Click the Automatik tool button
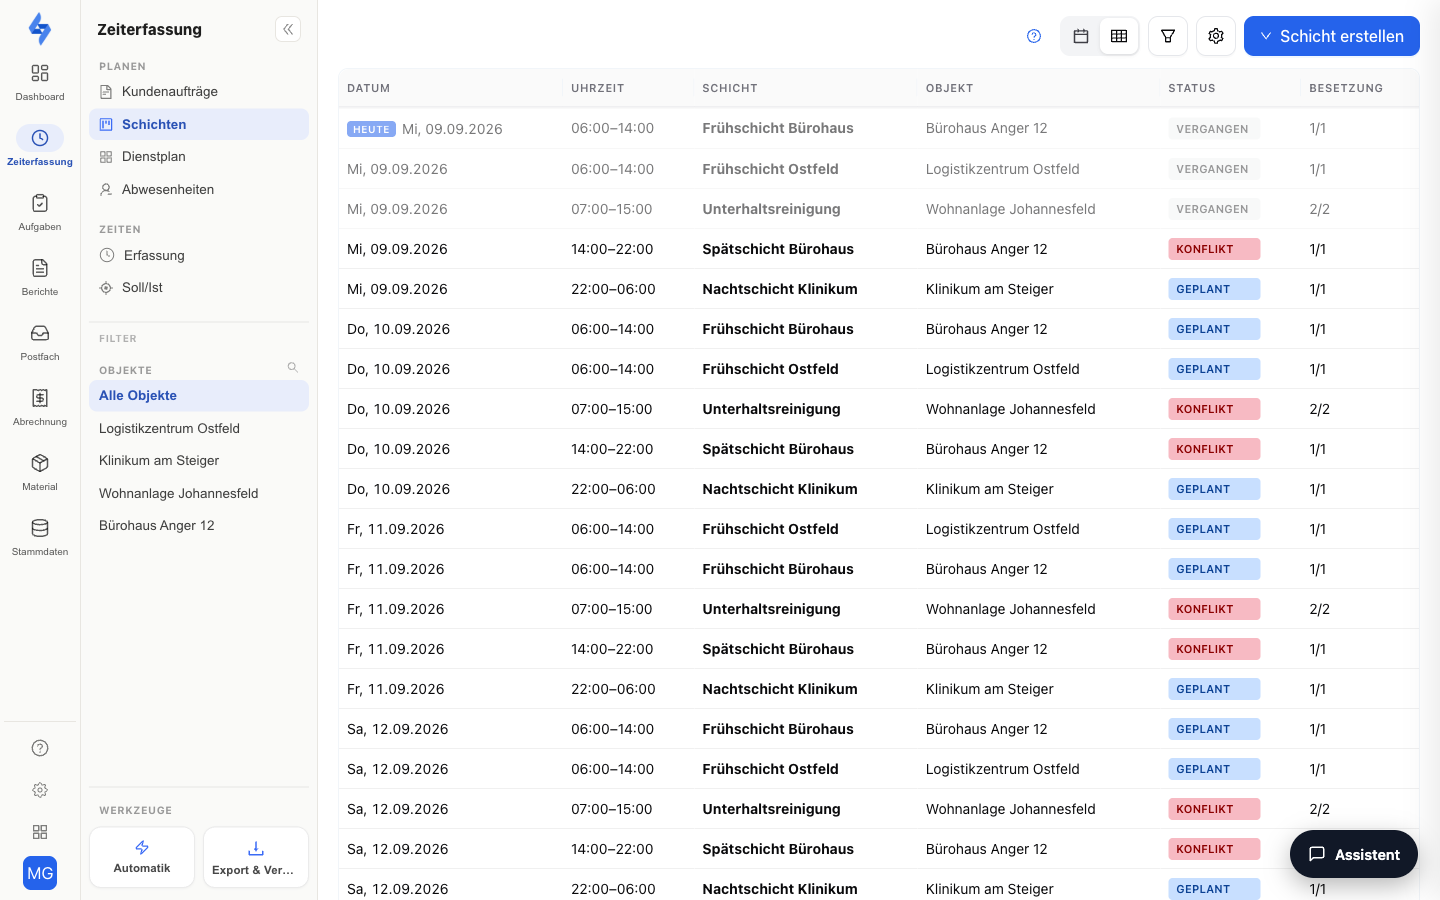 point(142,857)
